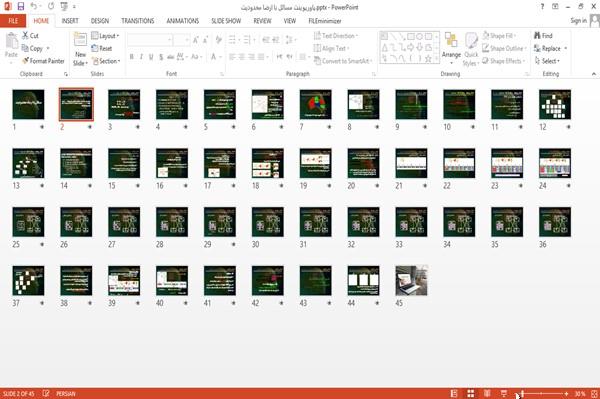
Task: Open the Text Direction dropdown
Action: pyautogui.click(x=336, y=36)
